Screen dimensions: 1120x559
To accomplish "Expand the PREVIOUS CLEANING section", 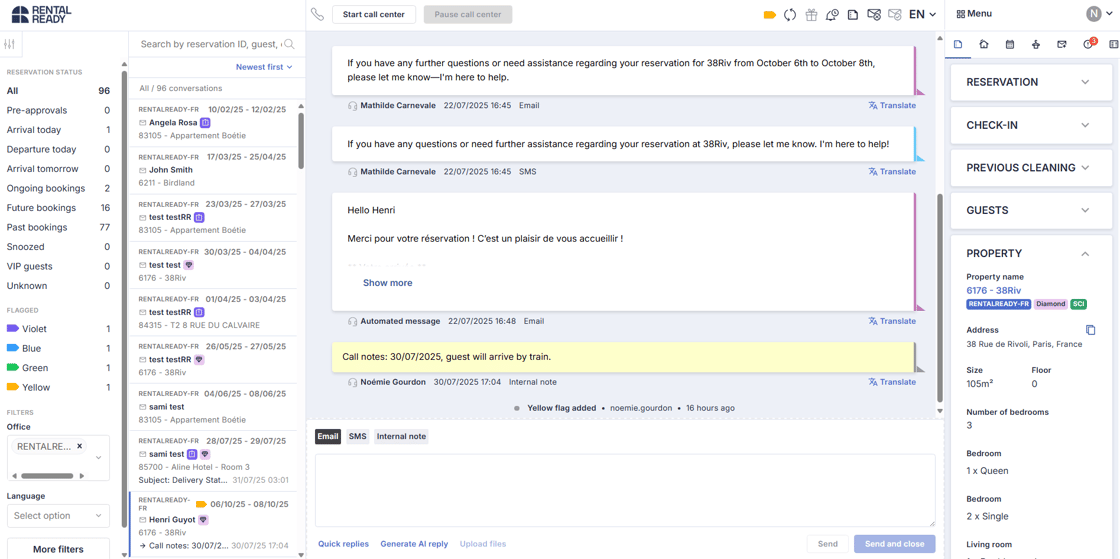I will pos(1029,168).
